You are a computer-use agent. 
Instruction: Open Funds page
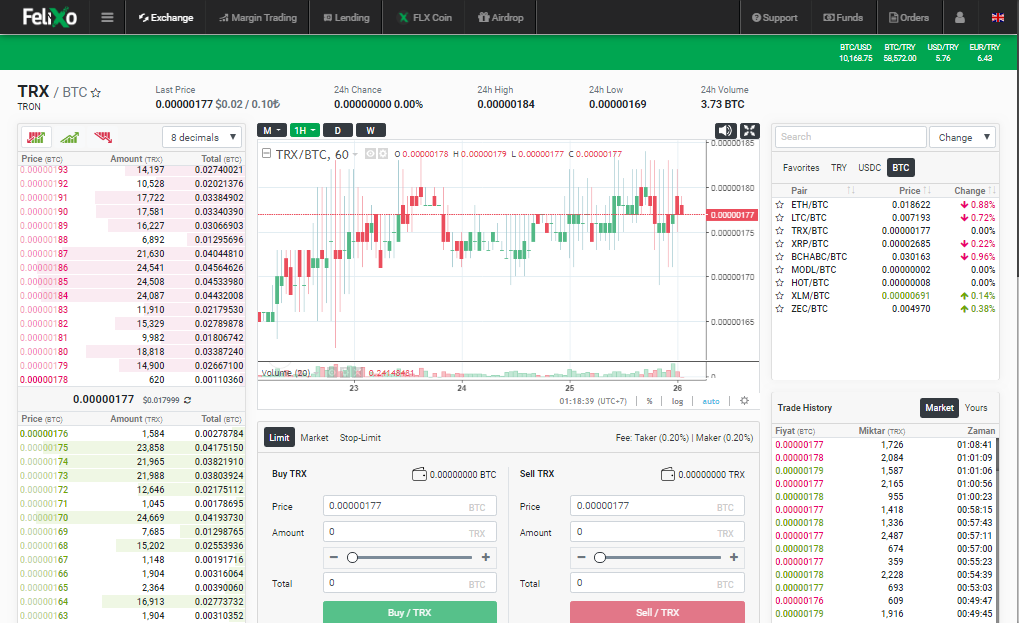pyautogui.click(x=844, y=18)
